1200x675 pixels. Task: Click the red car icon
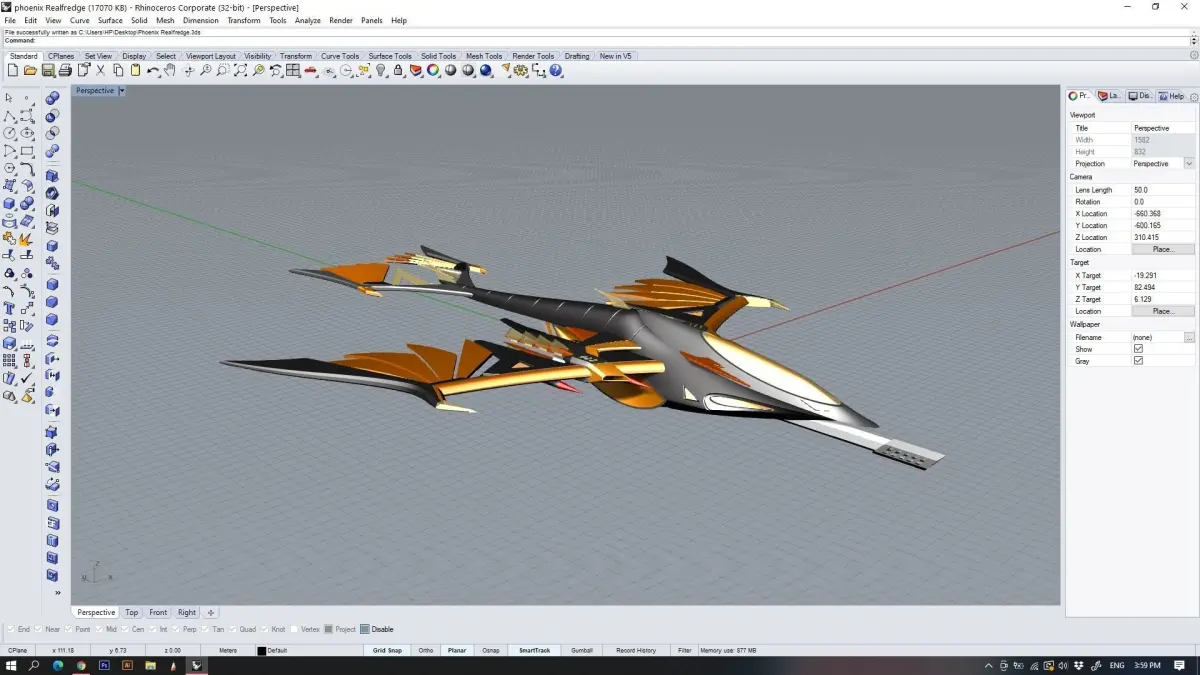[x=311, y=71]
